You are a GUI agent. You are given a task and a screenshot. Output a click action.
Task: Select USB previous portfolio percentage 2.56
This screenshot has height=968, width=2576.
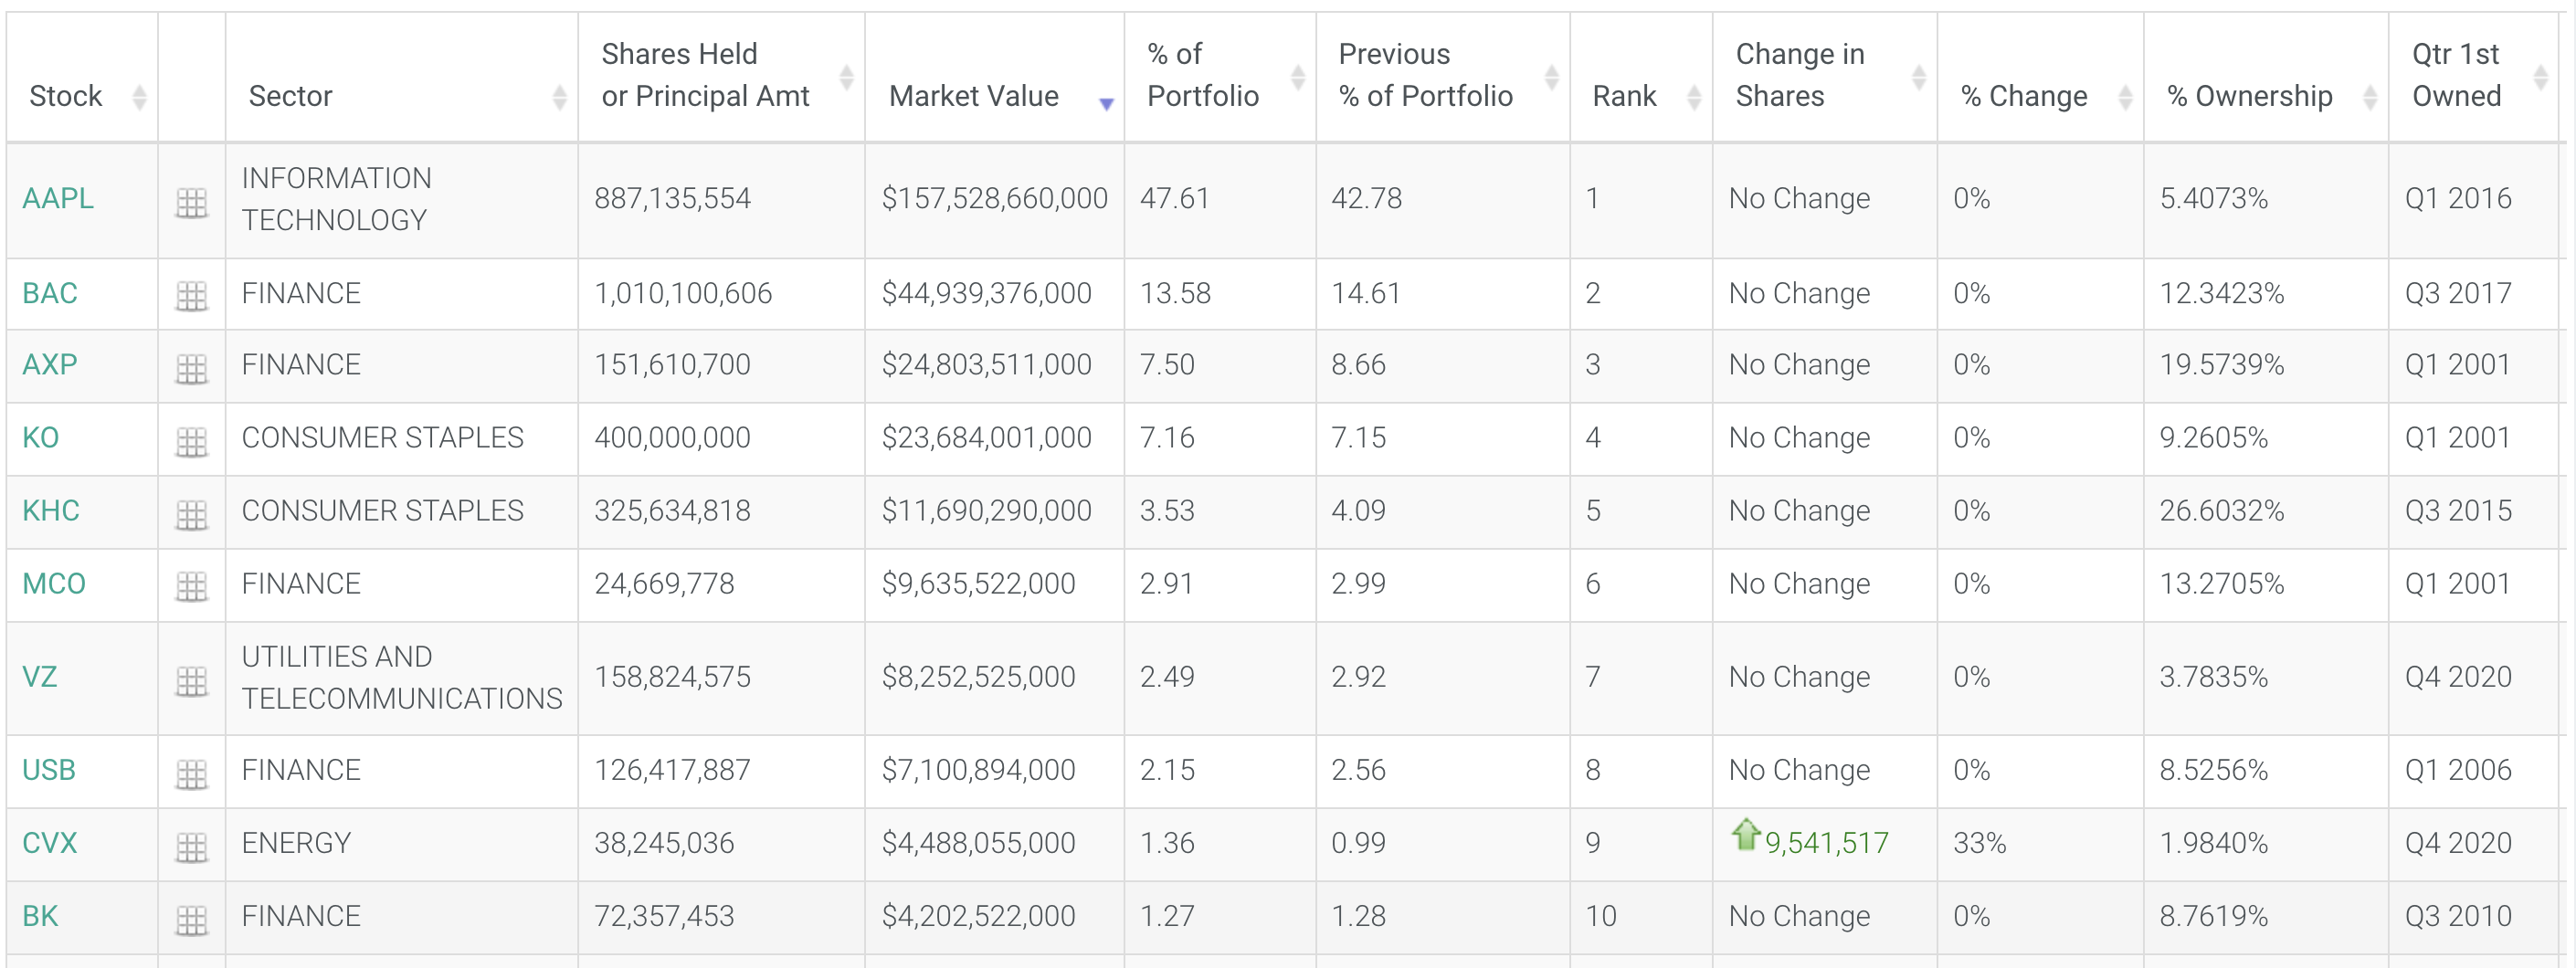pyautogui.click(x=1358, y=770)
